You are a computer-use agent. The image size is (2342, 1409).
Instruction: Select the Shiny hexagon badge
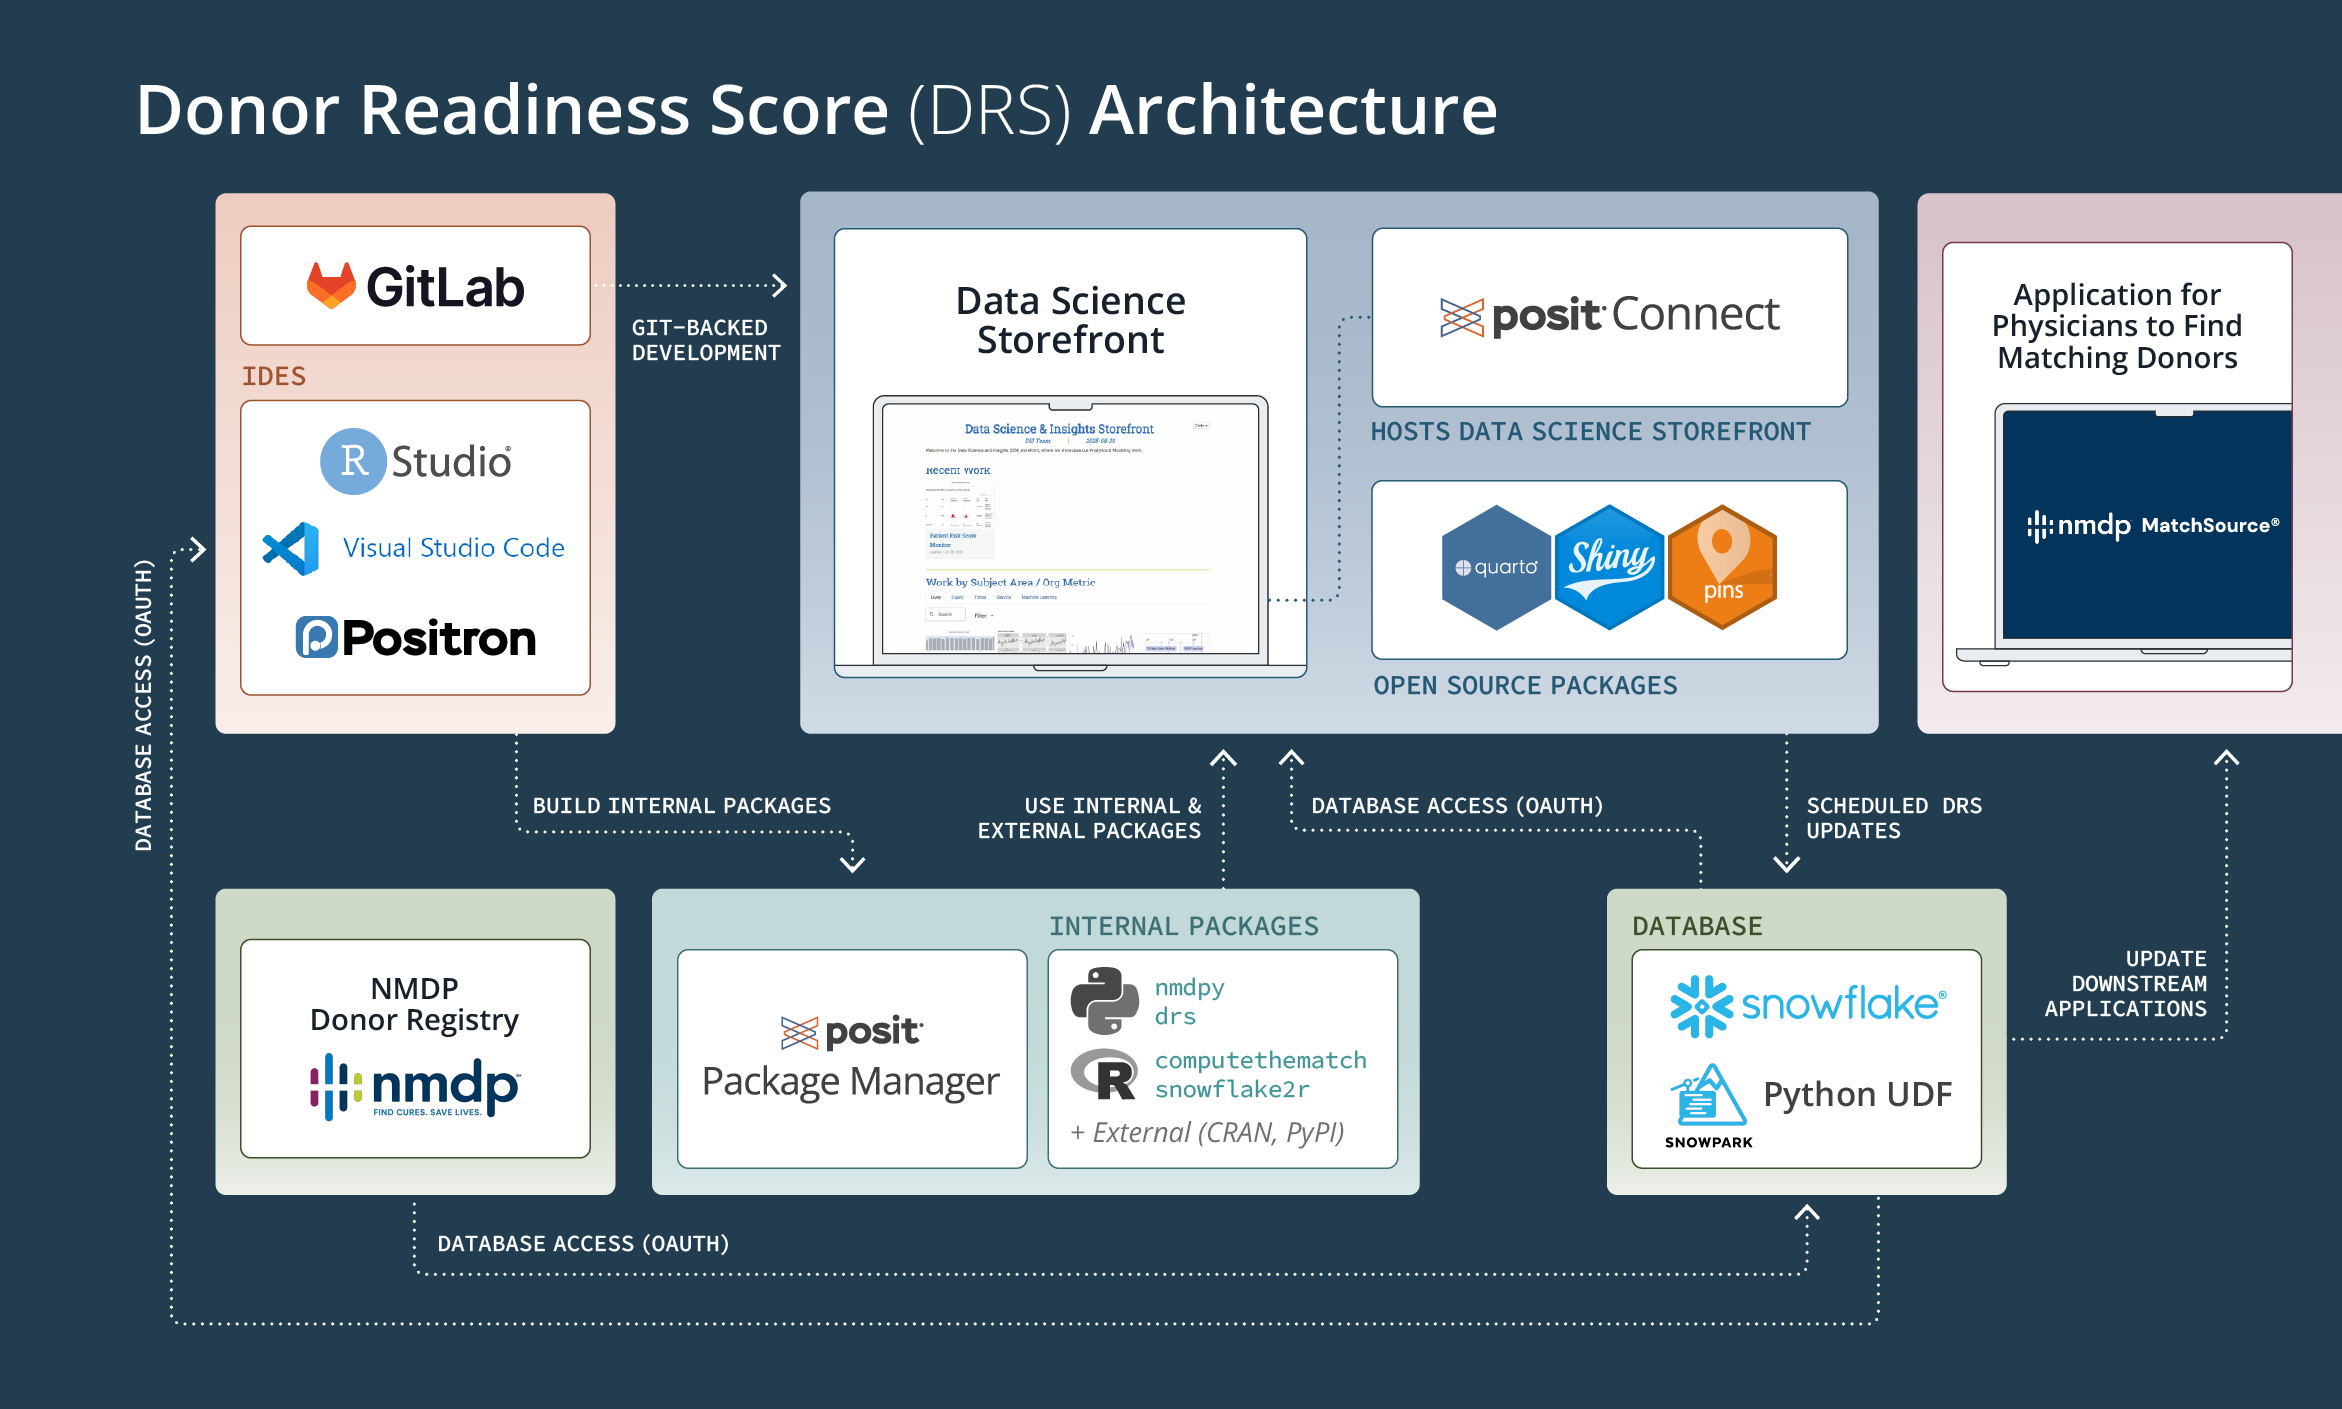[x=1609, y=567]
